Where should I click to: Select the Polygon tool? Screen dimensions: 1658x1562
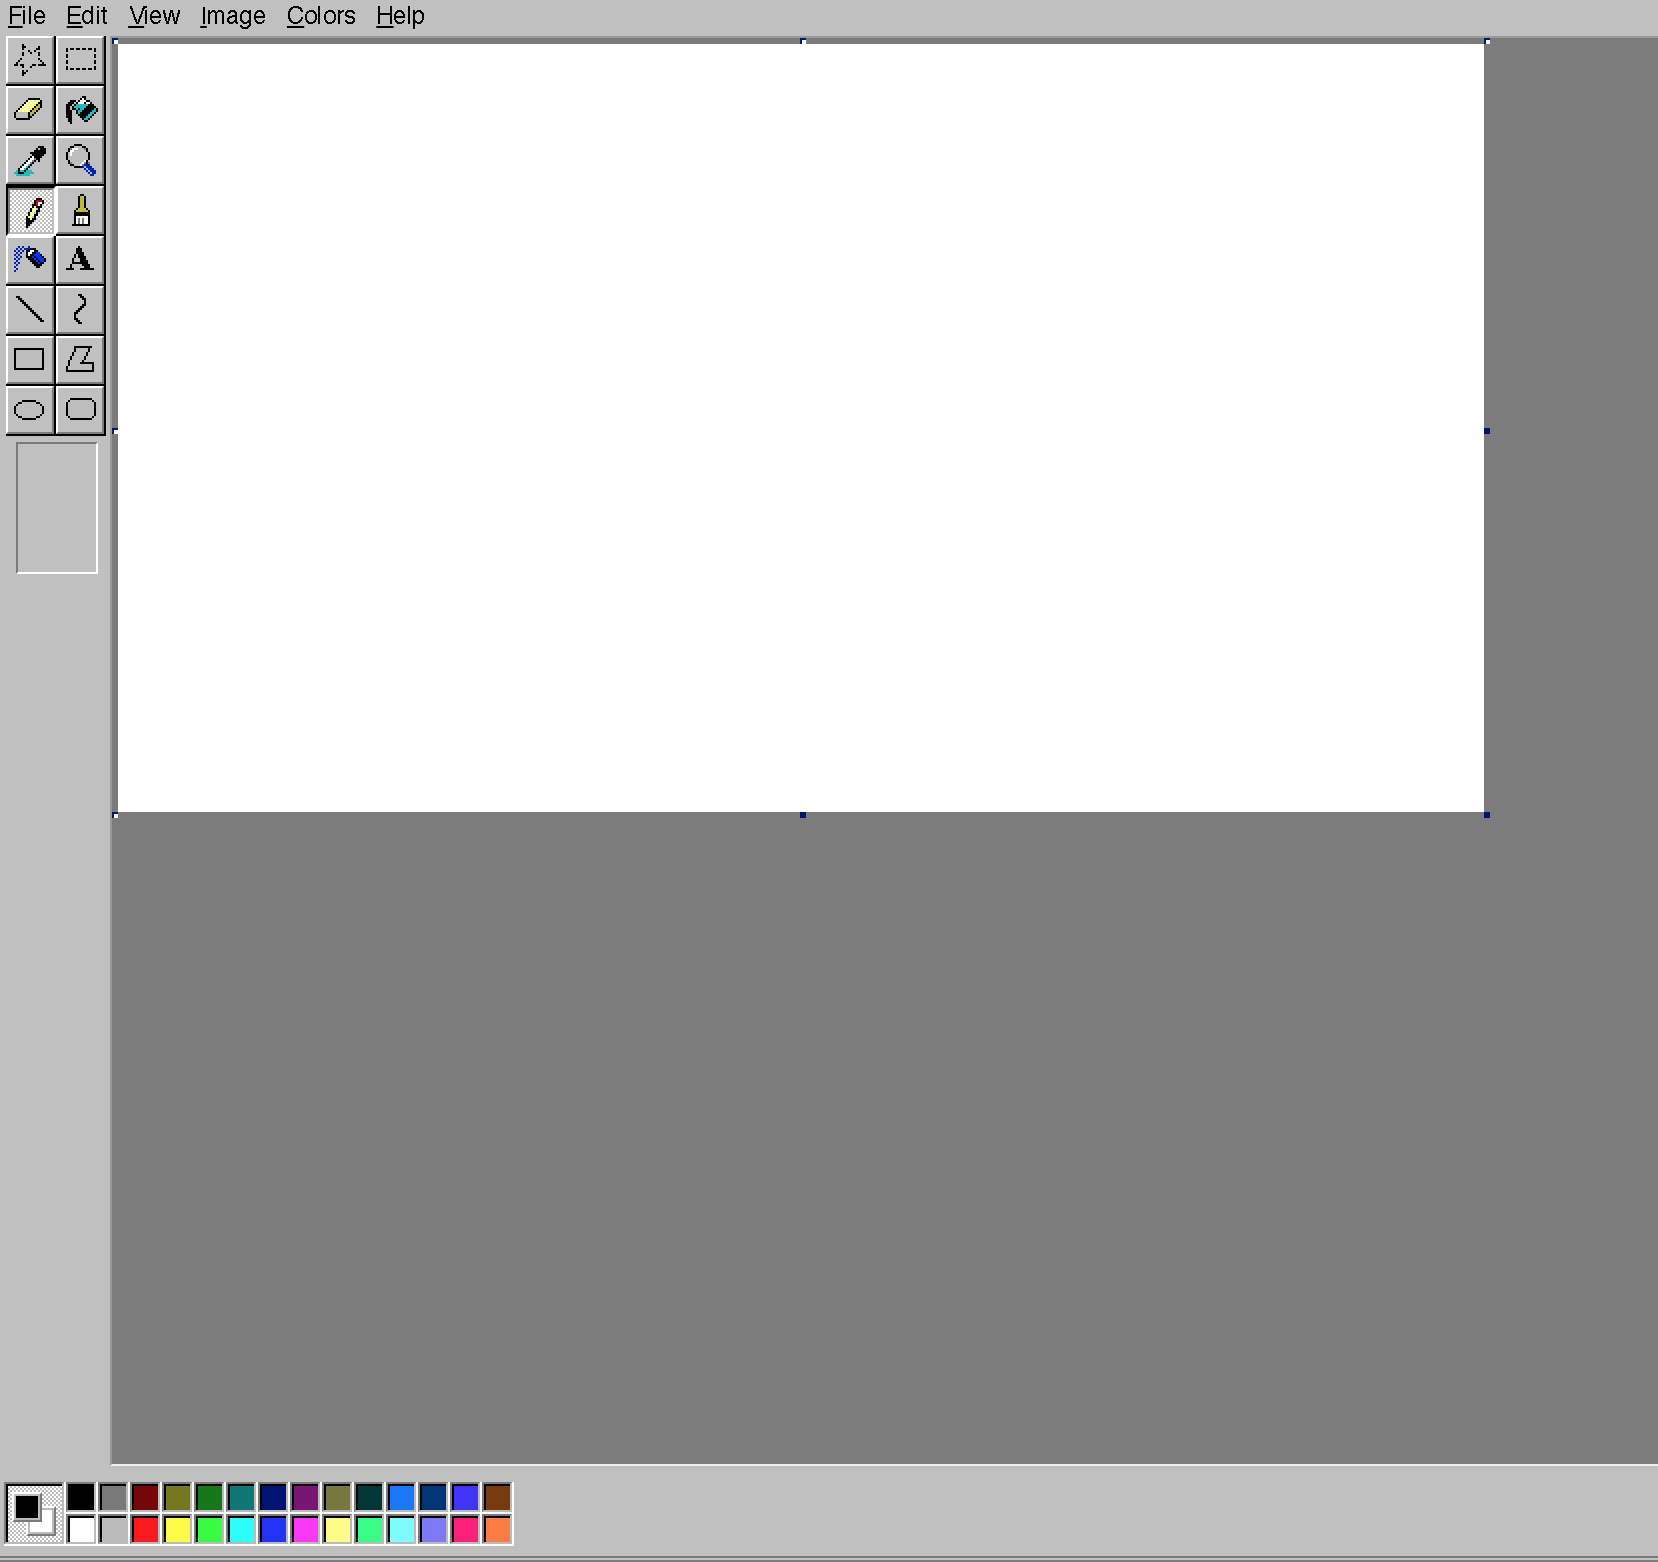pyautogui.click(x=80, y=360)
